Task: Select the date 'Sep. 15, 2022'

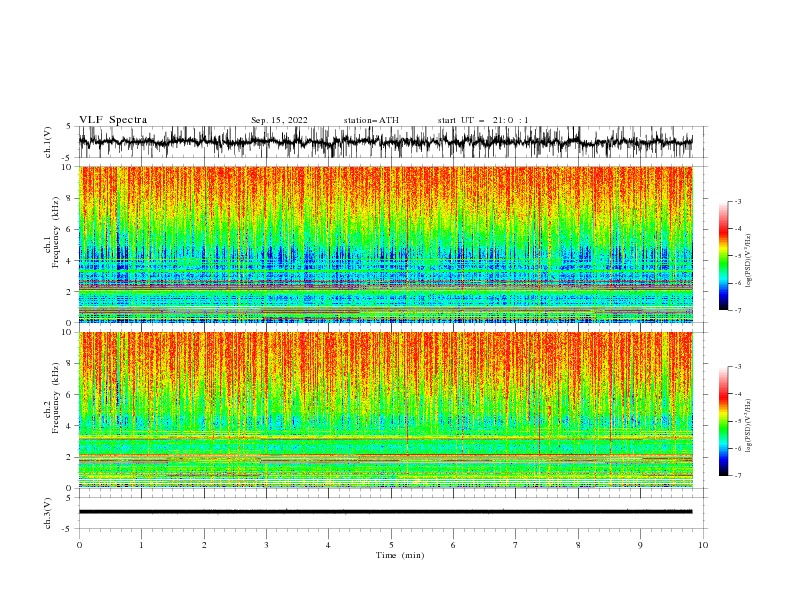Action: pyautogui.click(x=279, y=120)
